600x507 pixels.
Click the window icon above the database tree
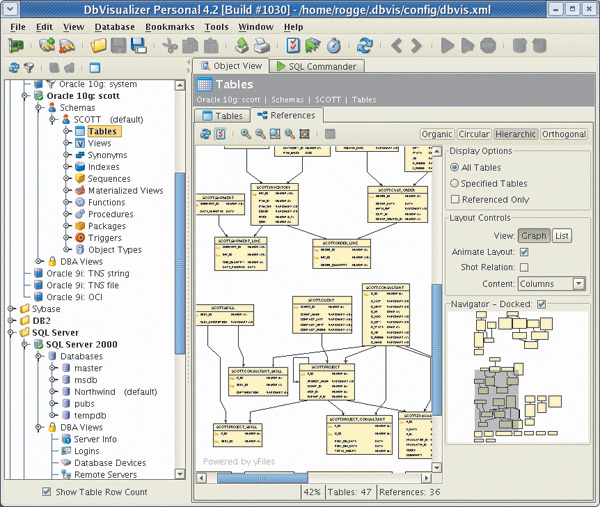[x=95, y=68]
